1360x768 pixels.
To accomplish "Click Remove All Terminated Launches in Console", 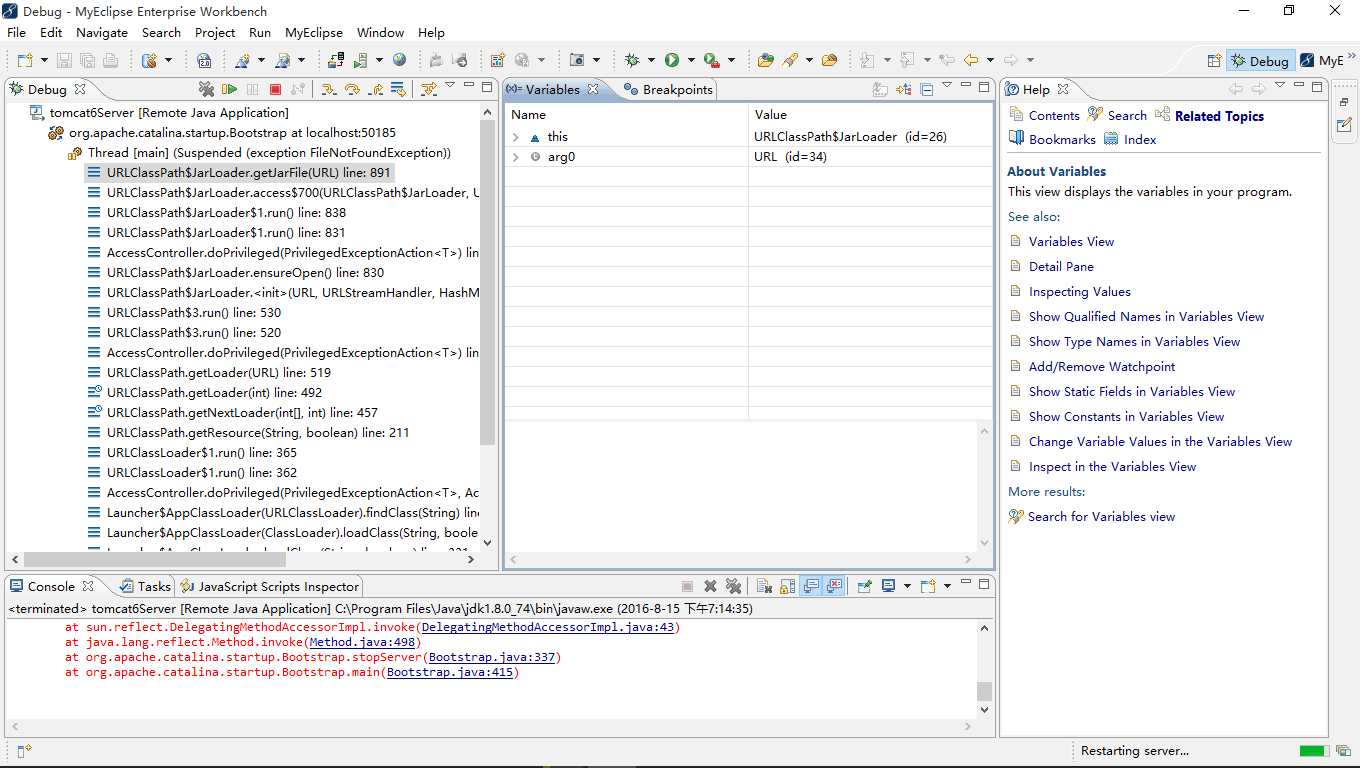I will 733,586.
